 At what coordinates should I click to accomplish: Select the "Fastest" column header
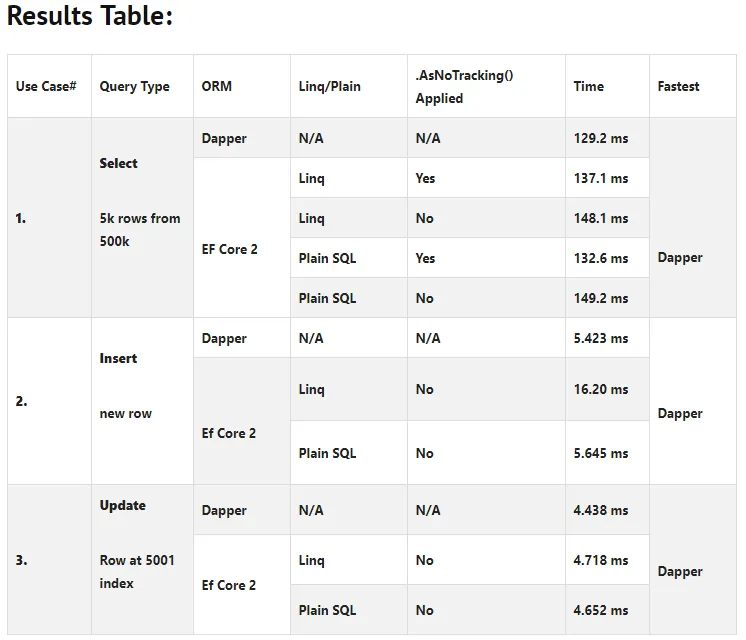[678, 87]
